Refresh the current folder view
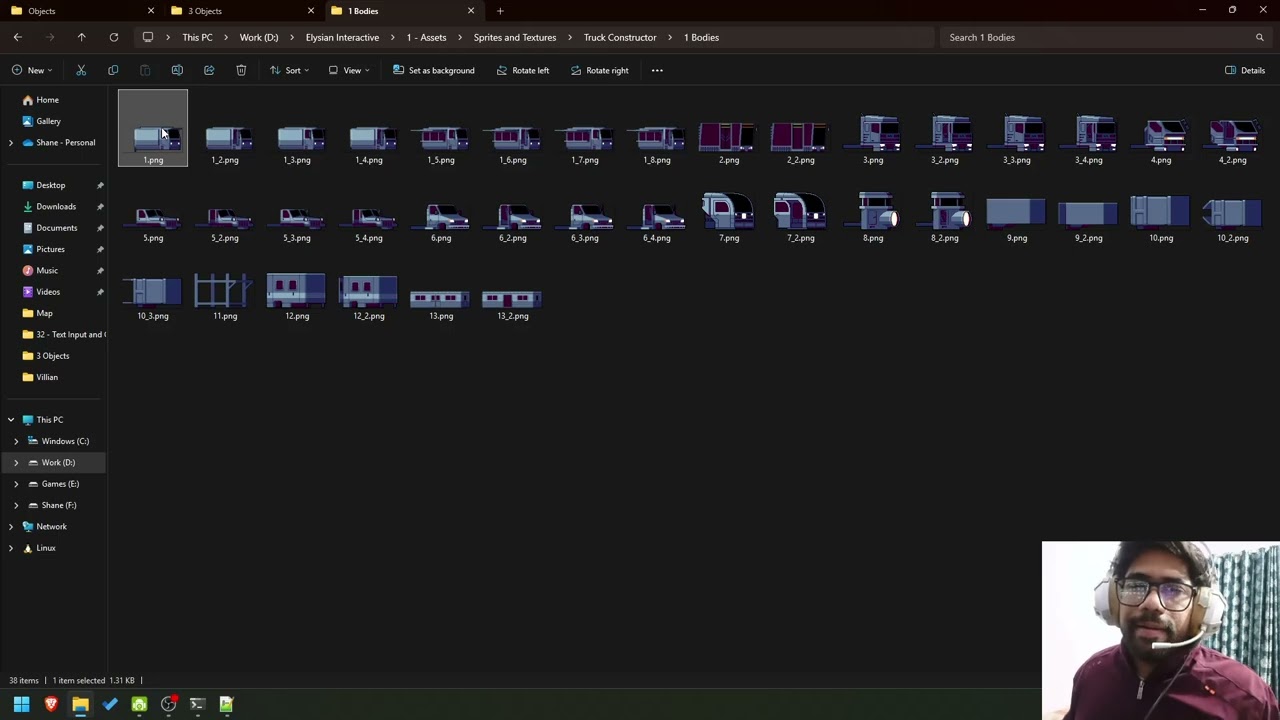The width and height of the screenshot is (1280, 720). [113, 37]
